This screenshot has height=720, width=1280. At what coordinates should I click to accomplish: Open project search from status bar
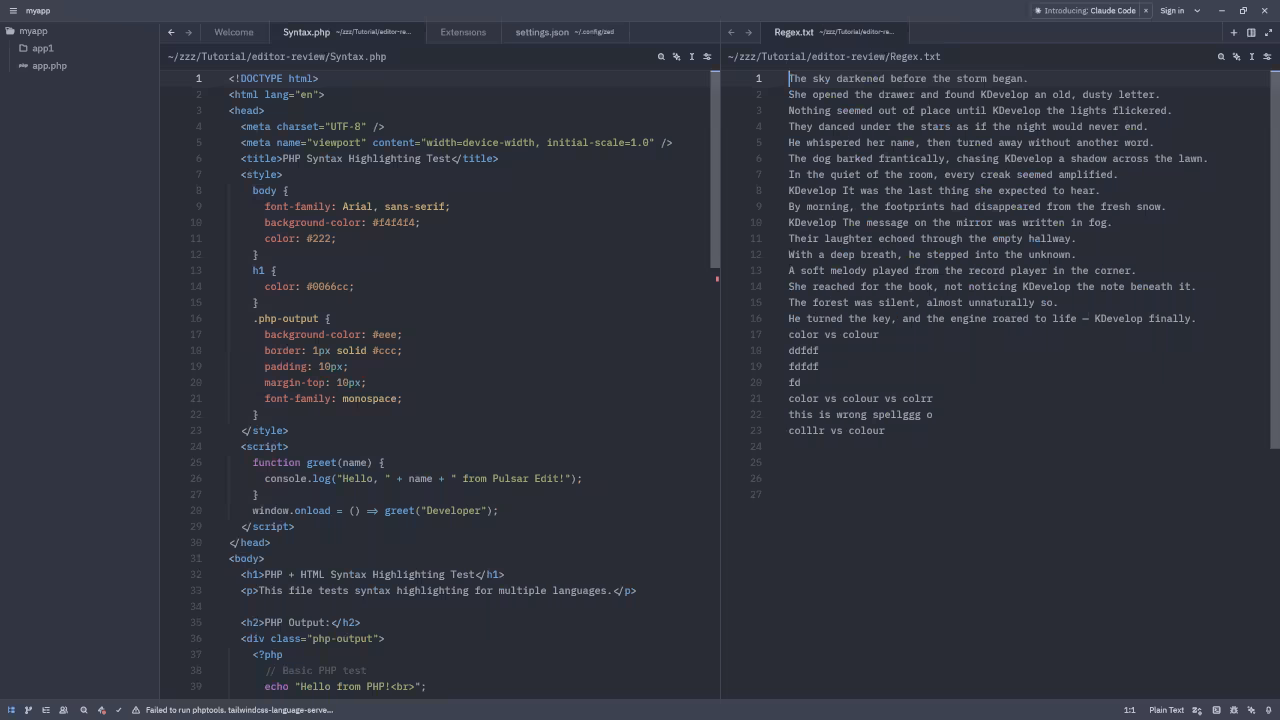click(84, 710)
